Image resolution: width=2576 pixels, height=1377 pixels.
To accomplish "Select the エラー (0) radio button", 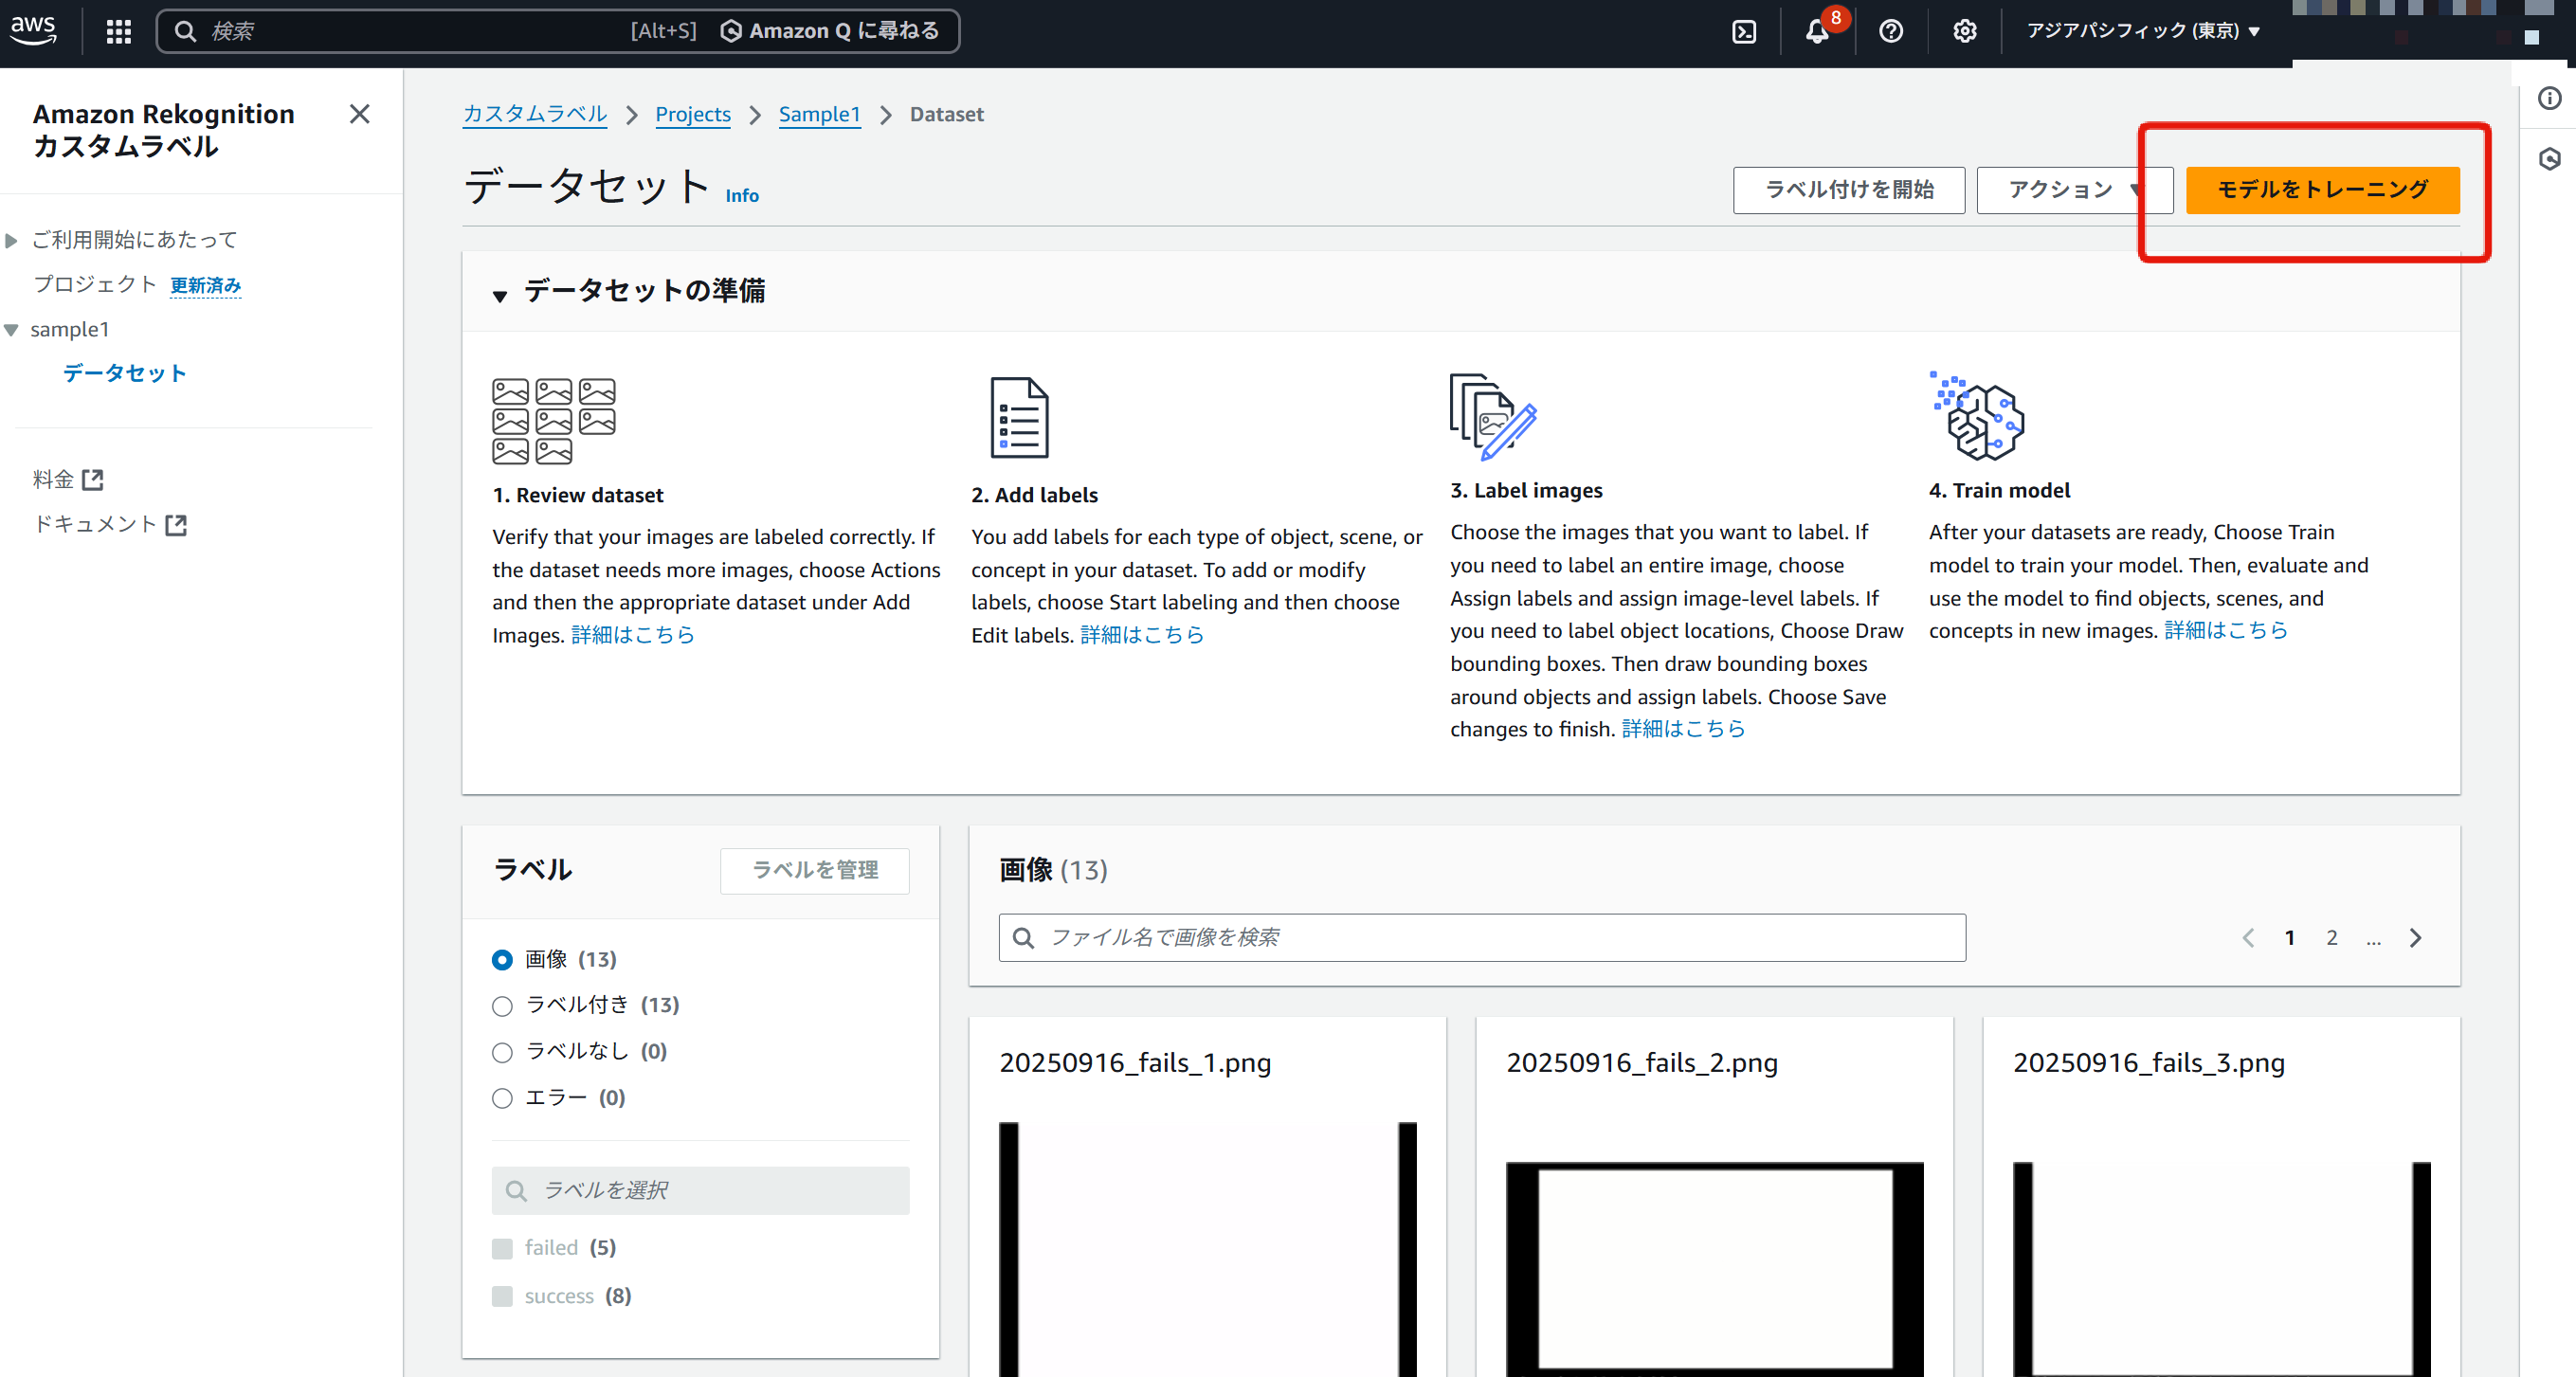I will [x=502, y=1099].
